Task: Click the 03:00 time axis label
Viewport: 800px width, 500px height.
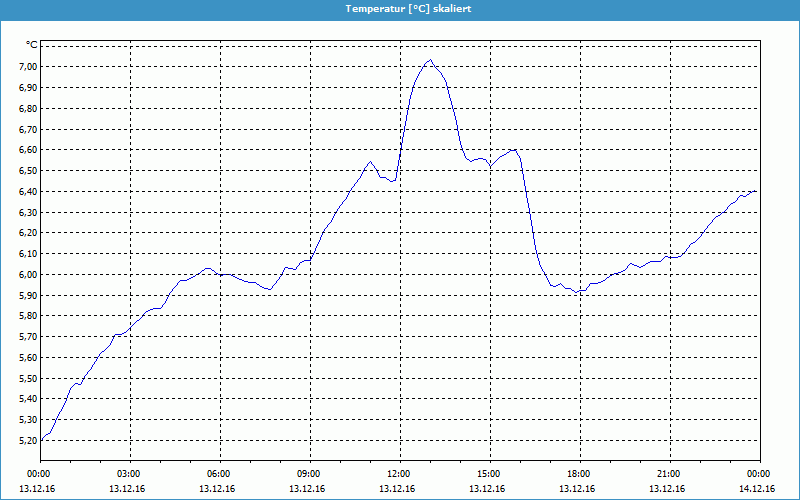Action: pos(129,474)
